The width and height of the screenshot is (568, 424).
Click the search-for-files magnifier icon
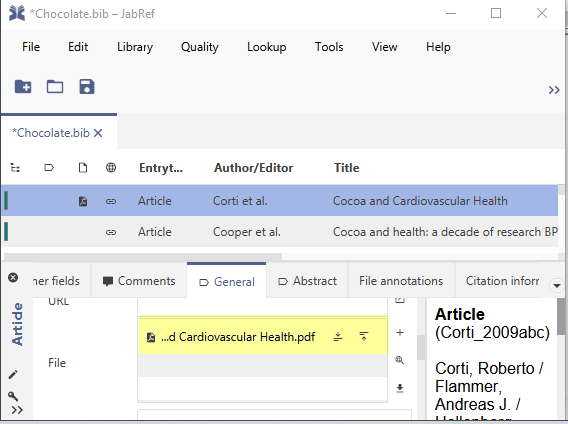pos(400,360)
